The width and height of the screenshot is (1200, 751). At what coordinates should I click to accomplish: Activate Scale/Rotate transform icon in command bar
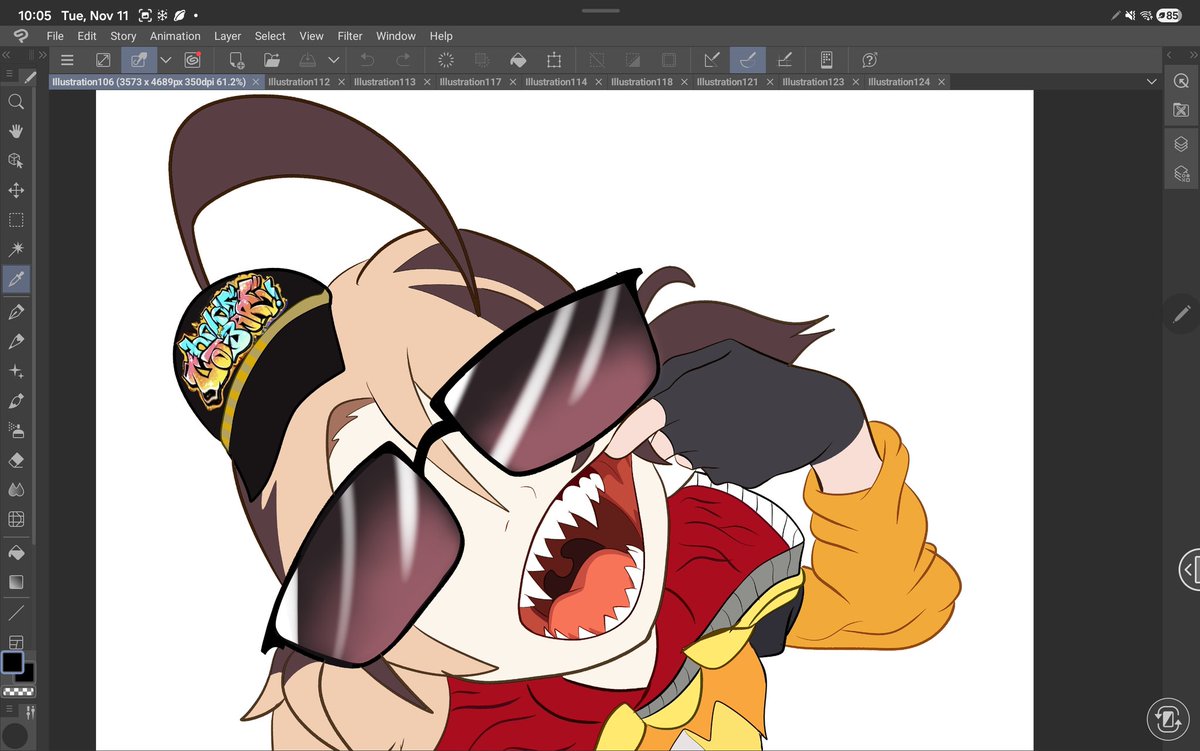(554, 60)
